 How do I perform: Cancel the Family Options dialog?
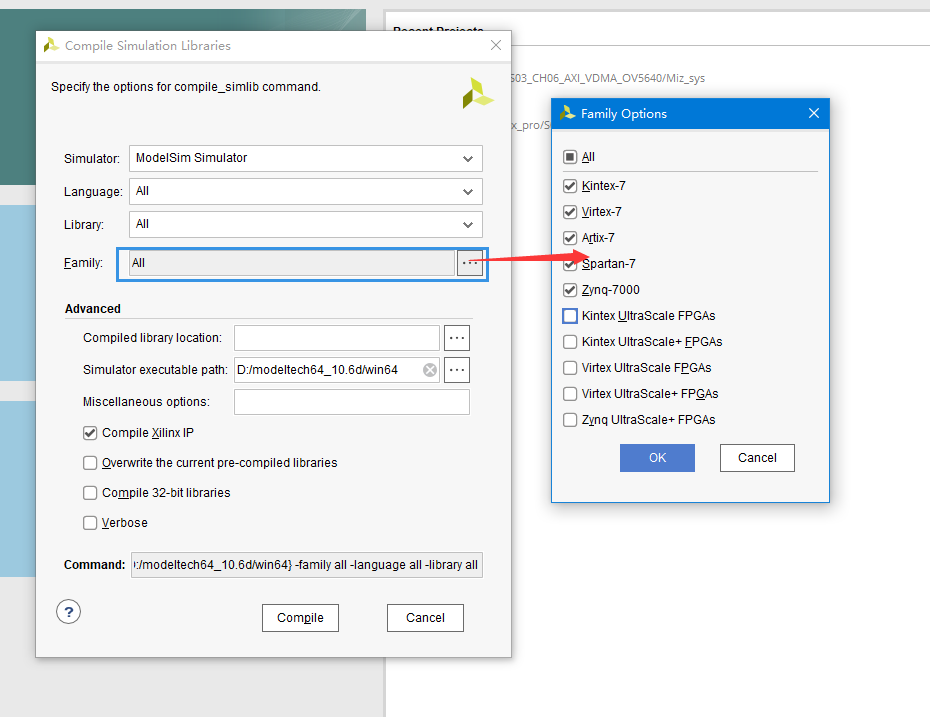[x=757, y=458]
